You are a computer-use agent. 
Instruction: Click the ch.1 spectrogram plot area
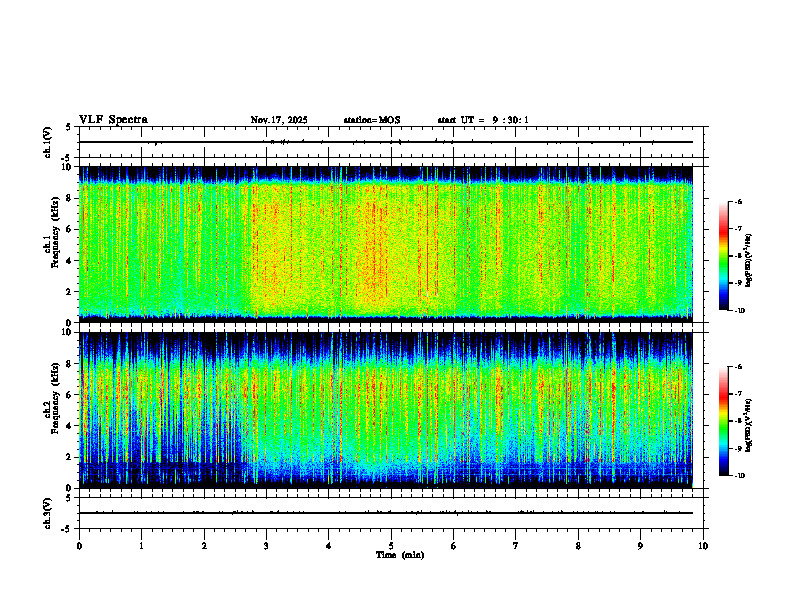tap(386, 244)
